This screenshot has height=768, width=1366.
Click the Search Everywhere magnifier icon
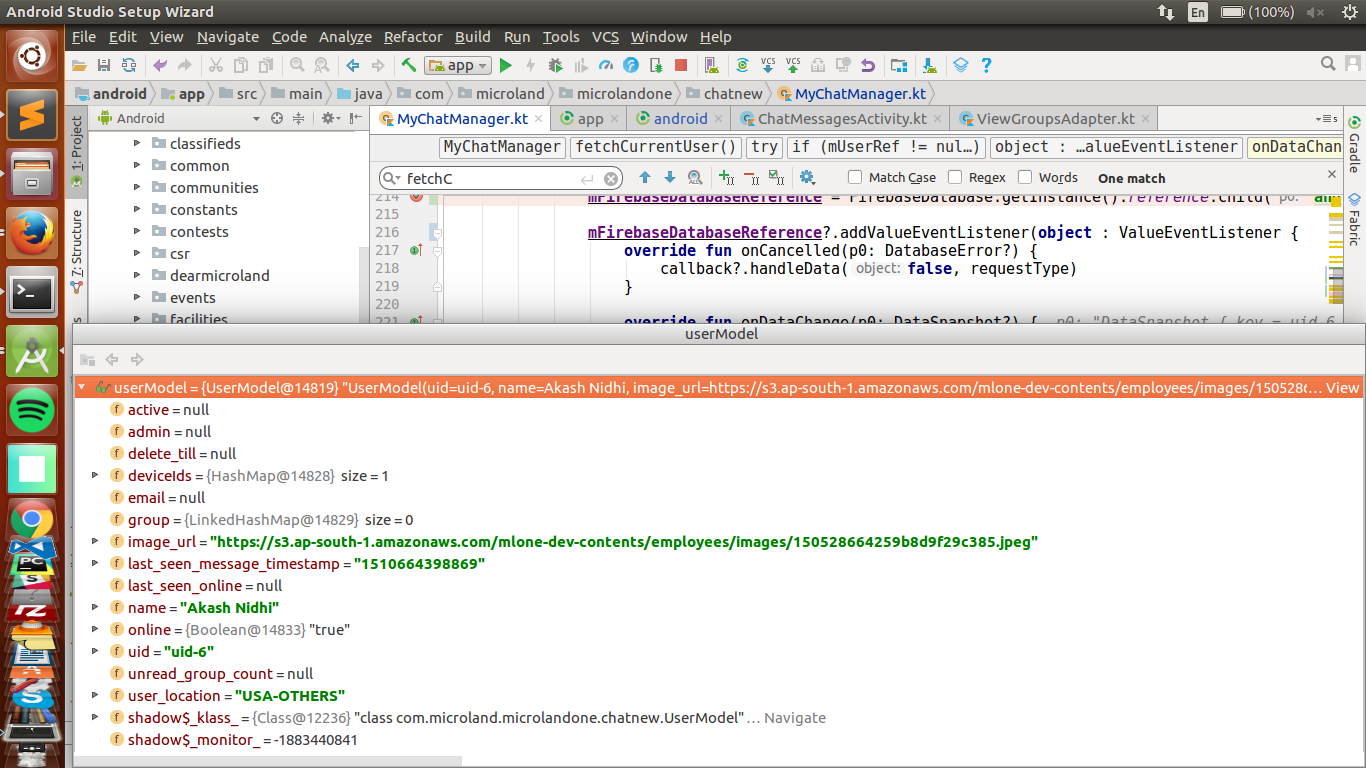(x=1328, y=64)
